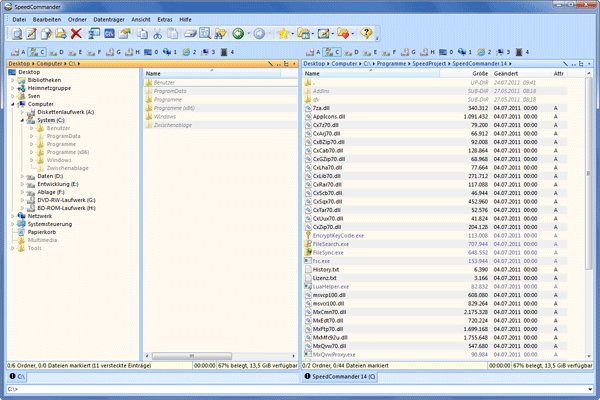Screen dimensions: 600x400
Task: Select Papierkorb in folder tree
Action: (42, 232)
